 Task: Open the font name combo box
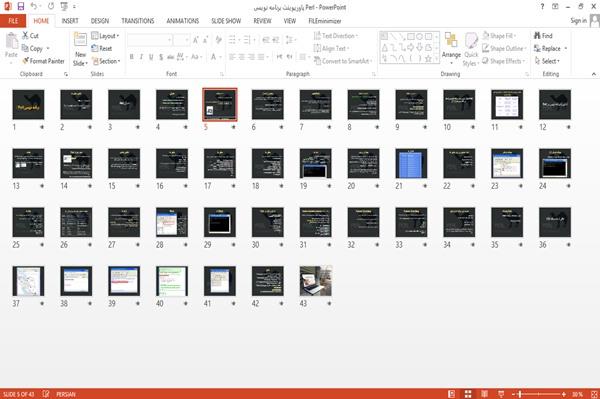coord(149,40)
